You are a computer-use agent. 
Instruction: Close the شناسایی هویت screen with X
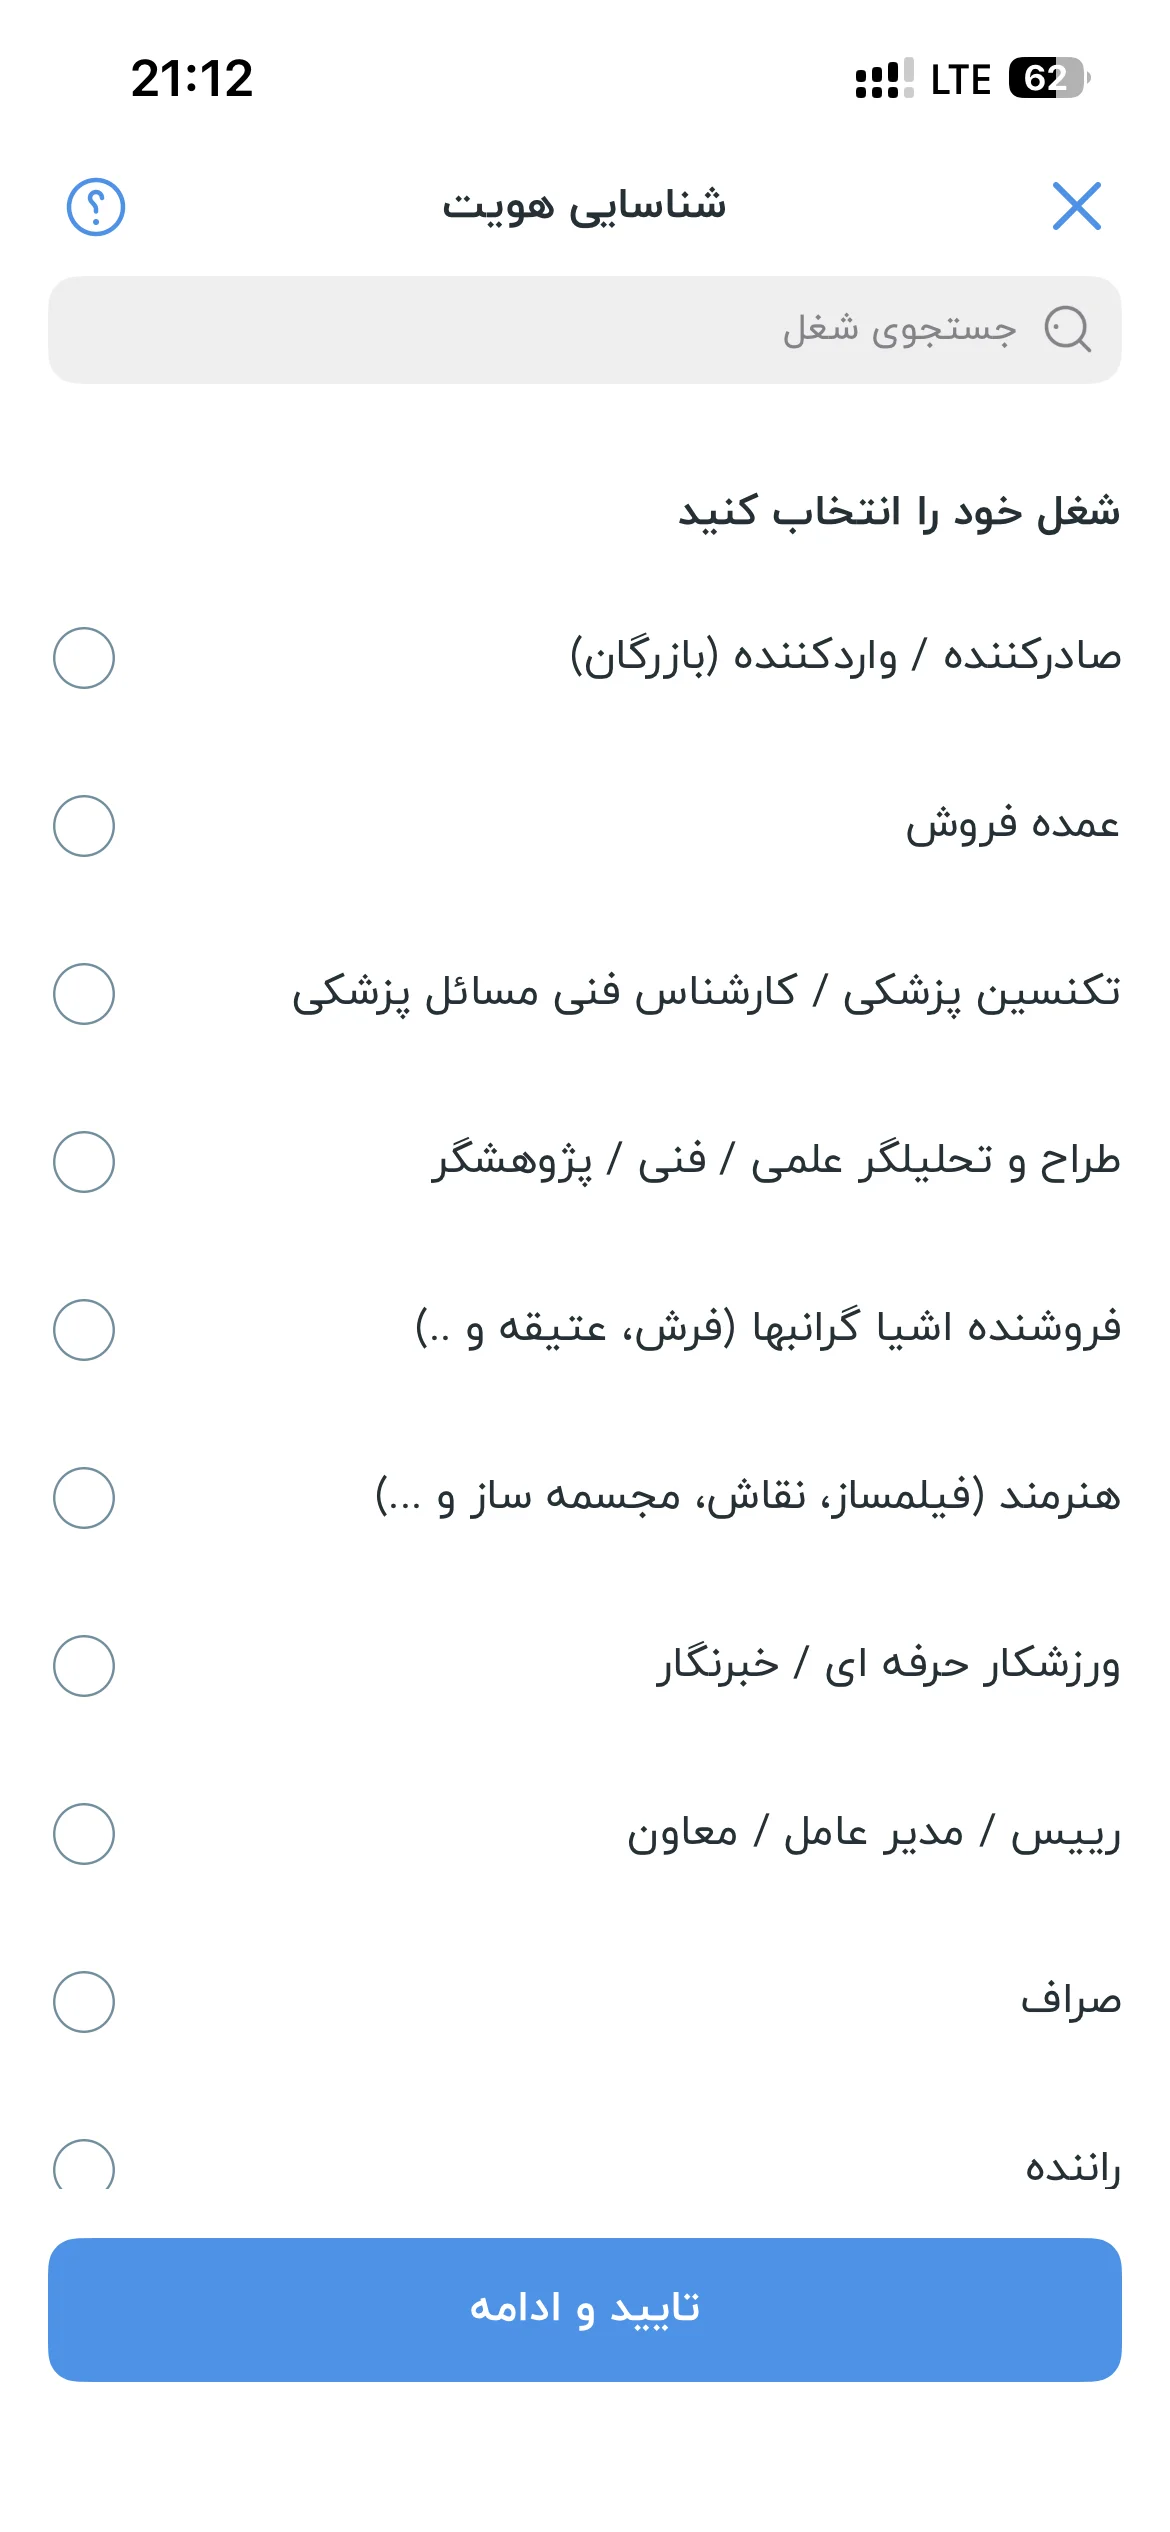coord(1076,206)
